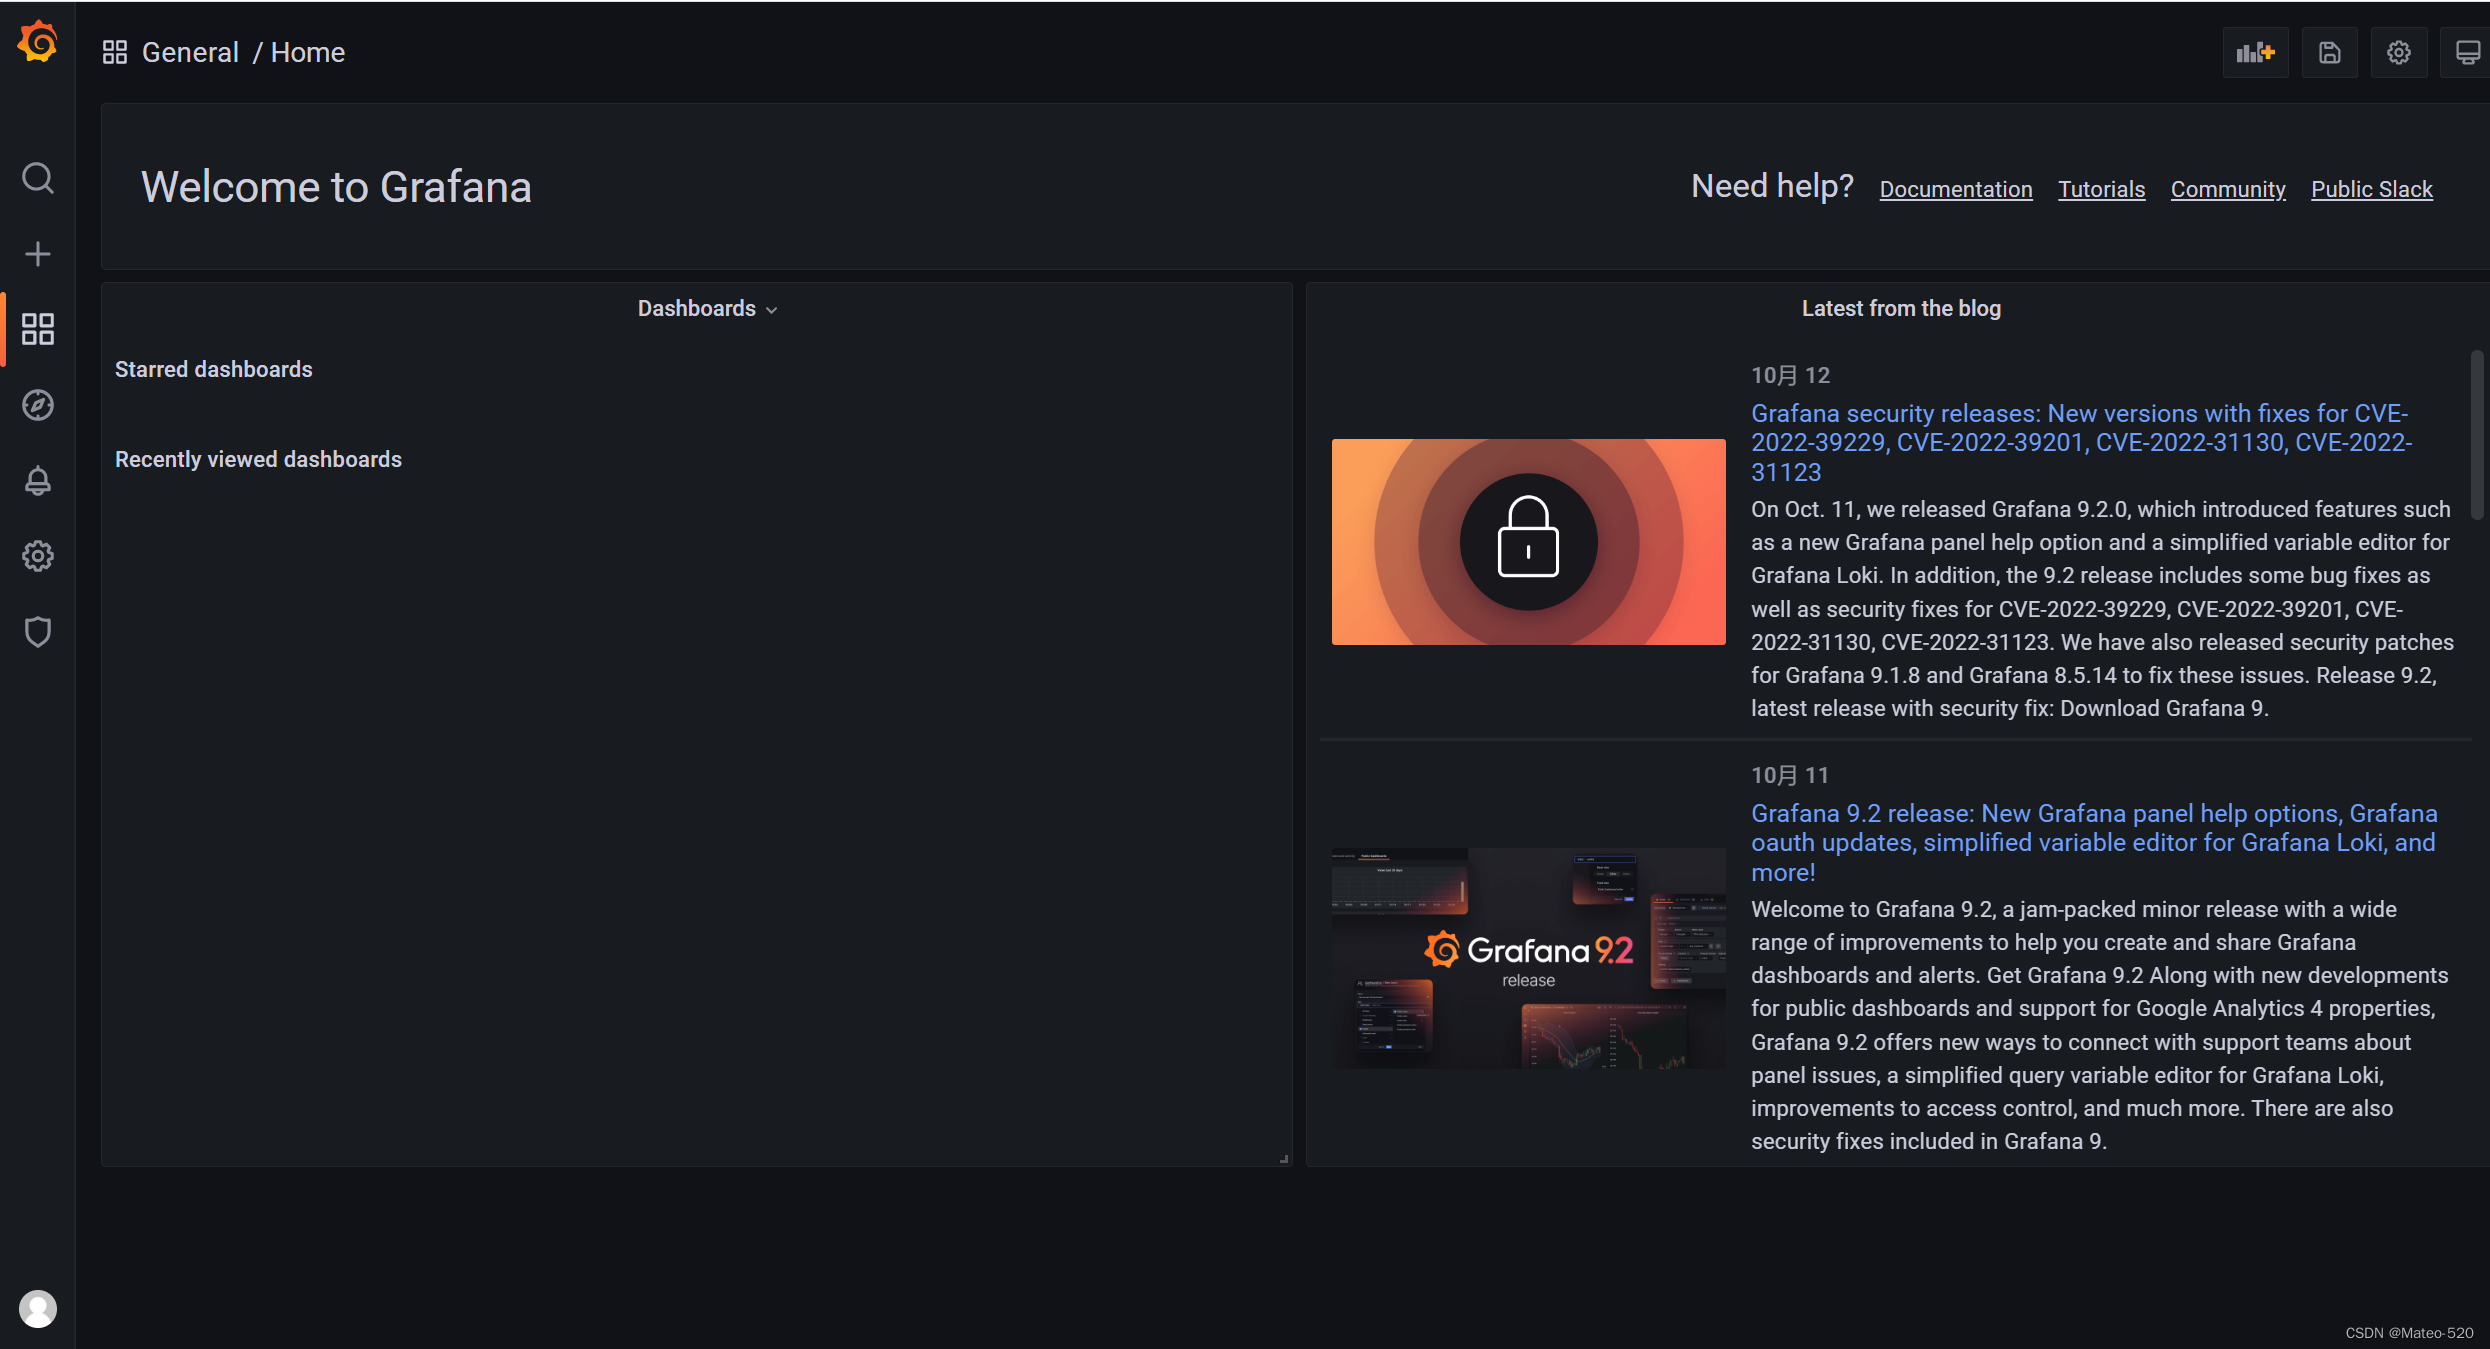Open the Documentation link
The image size is (2490, 1349).
pyautogui.click(x=1955, y=189)
